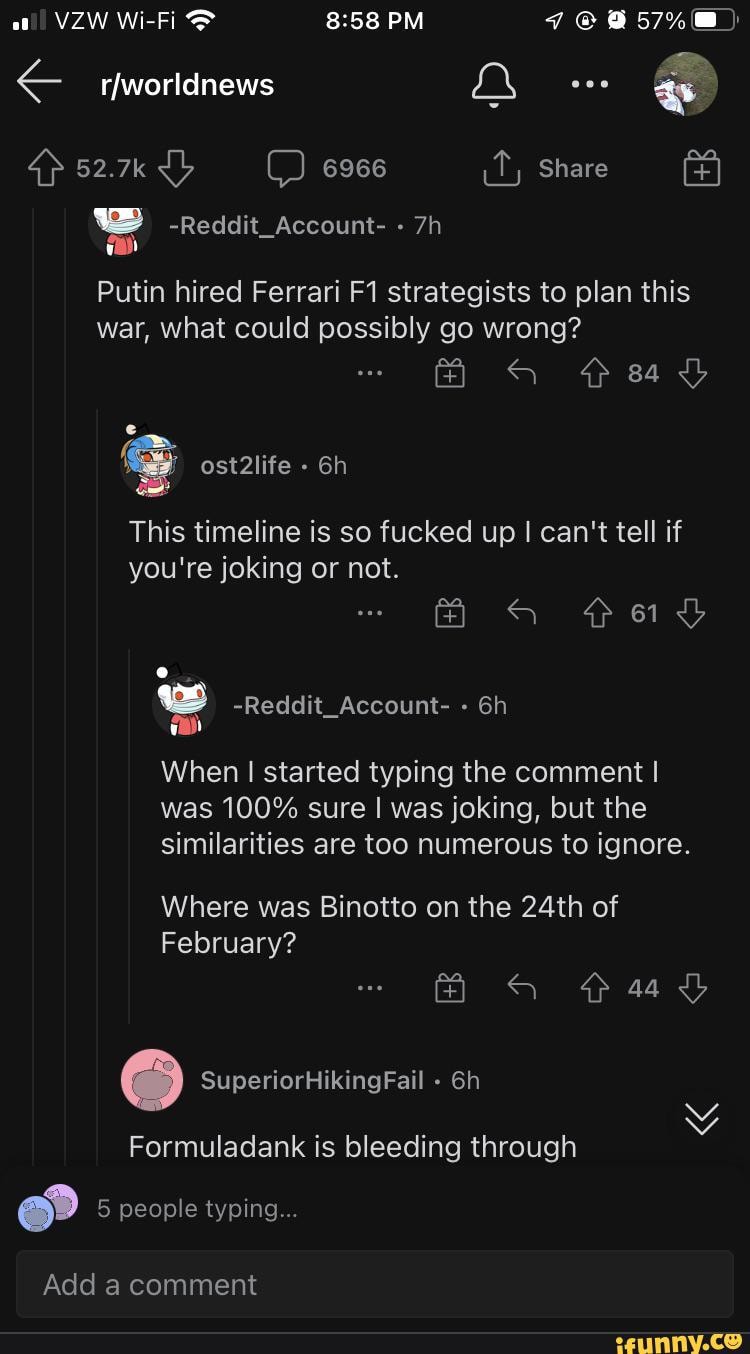
Task: Give an award to ost2life's comment
Action: [450, 613]
